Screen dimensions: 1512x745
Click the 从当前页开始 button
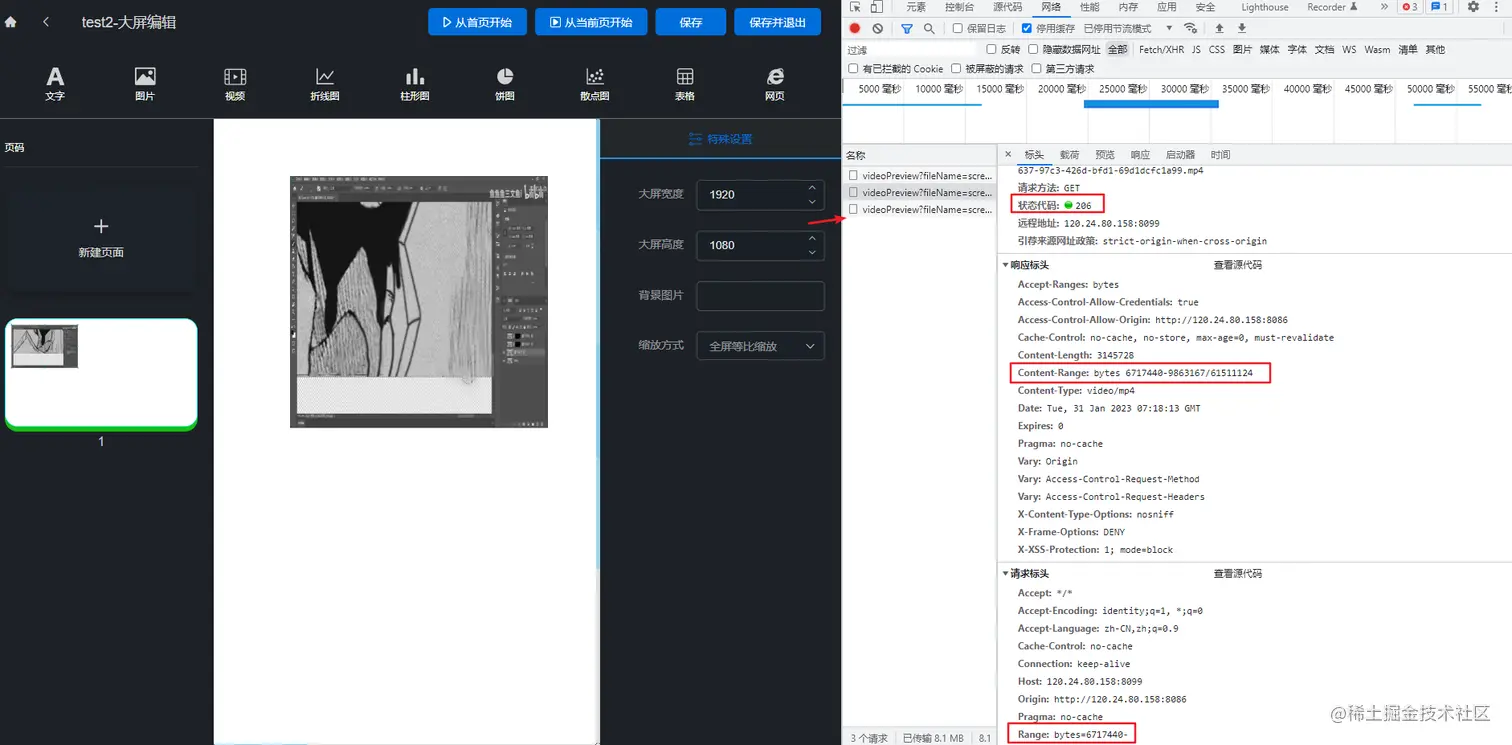pyautogui.click(x=591, y=22)
